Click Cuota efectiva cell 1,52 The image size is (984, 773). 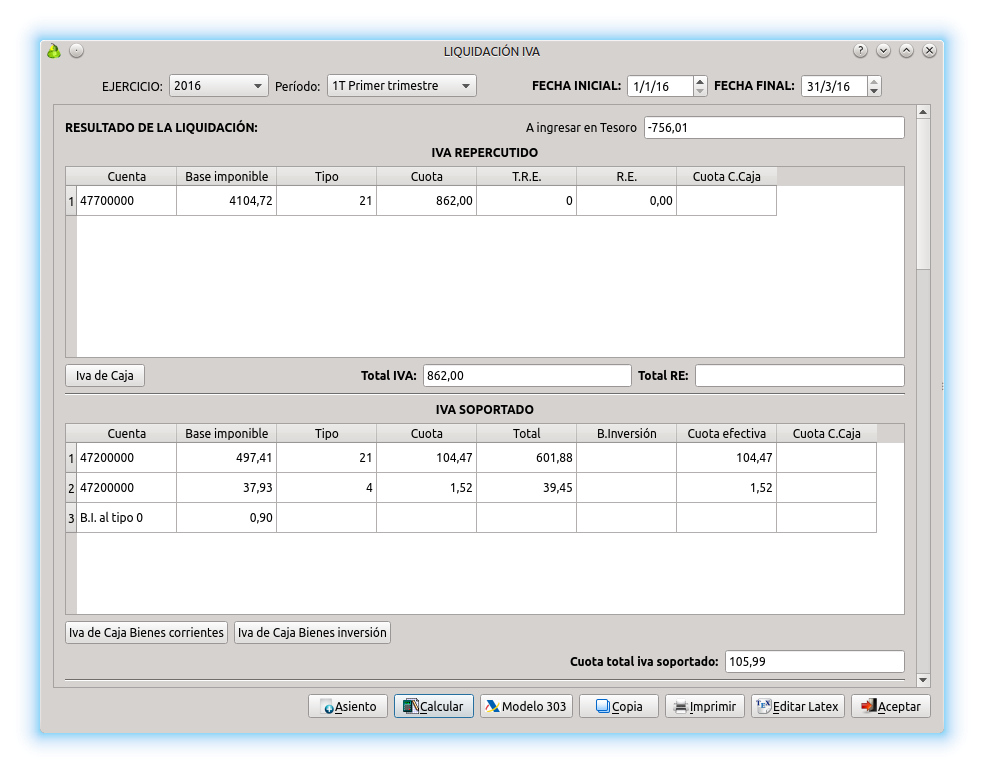(x=727, y=488)
